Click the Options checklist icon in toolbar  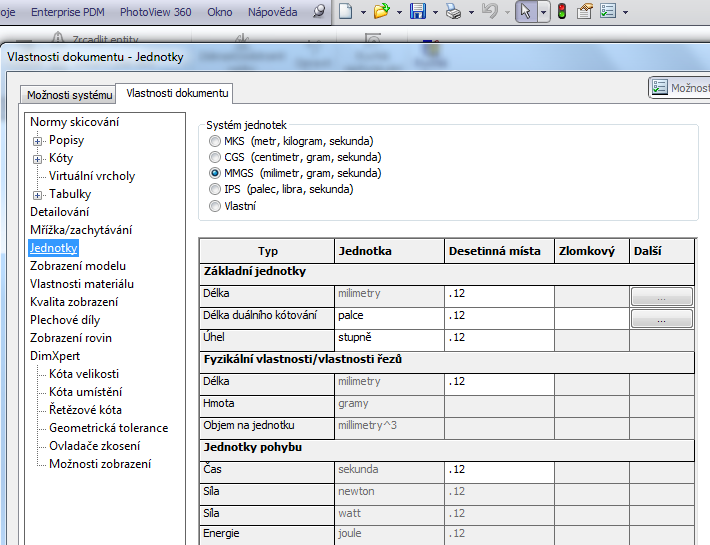click(608, 11)
